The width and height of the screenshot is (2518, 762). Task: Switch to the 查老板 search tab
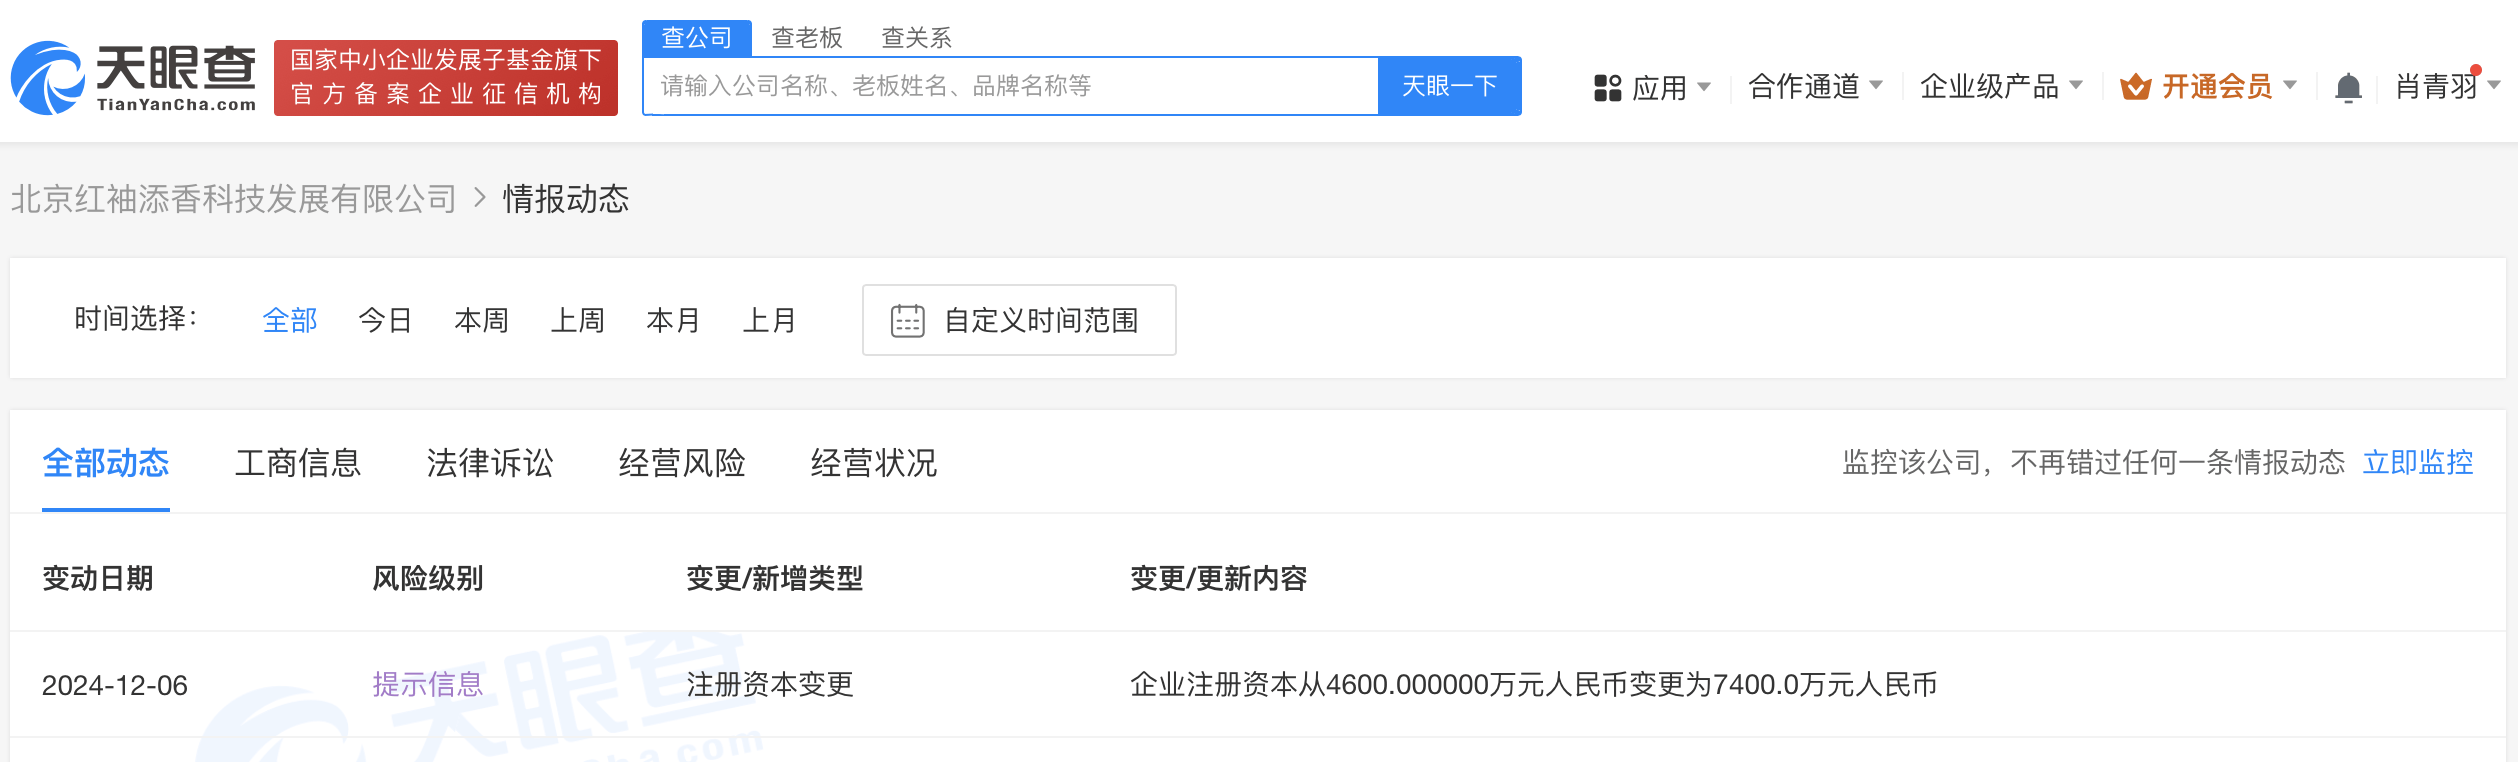(807, 38)
